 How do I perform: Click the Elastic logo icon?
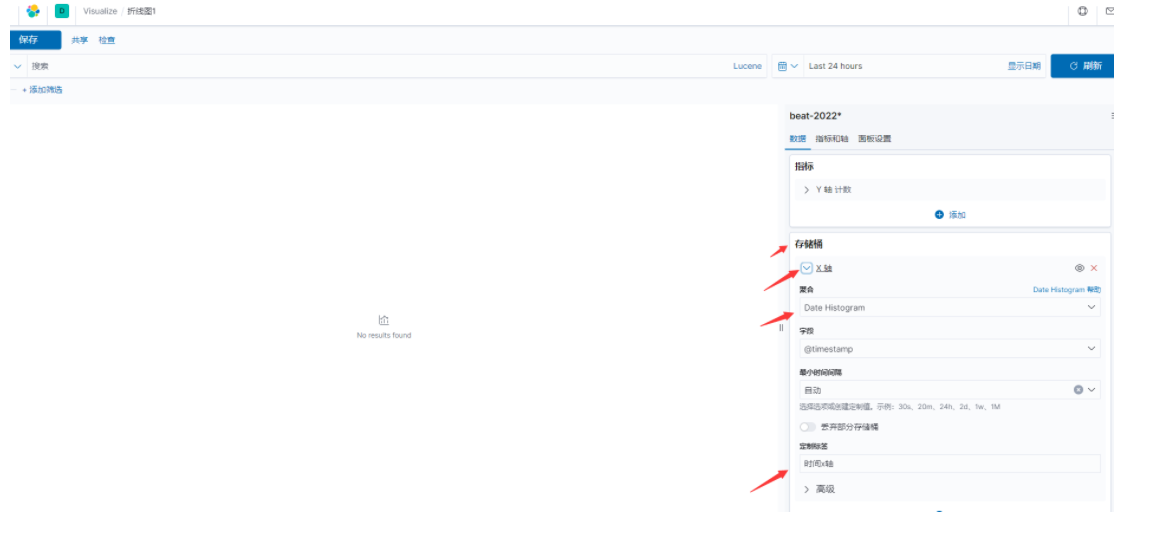tap(32, 11)
